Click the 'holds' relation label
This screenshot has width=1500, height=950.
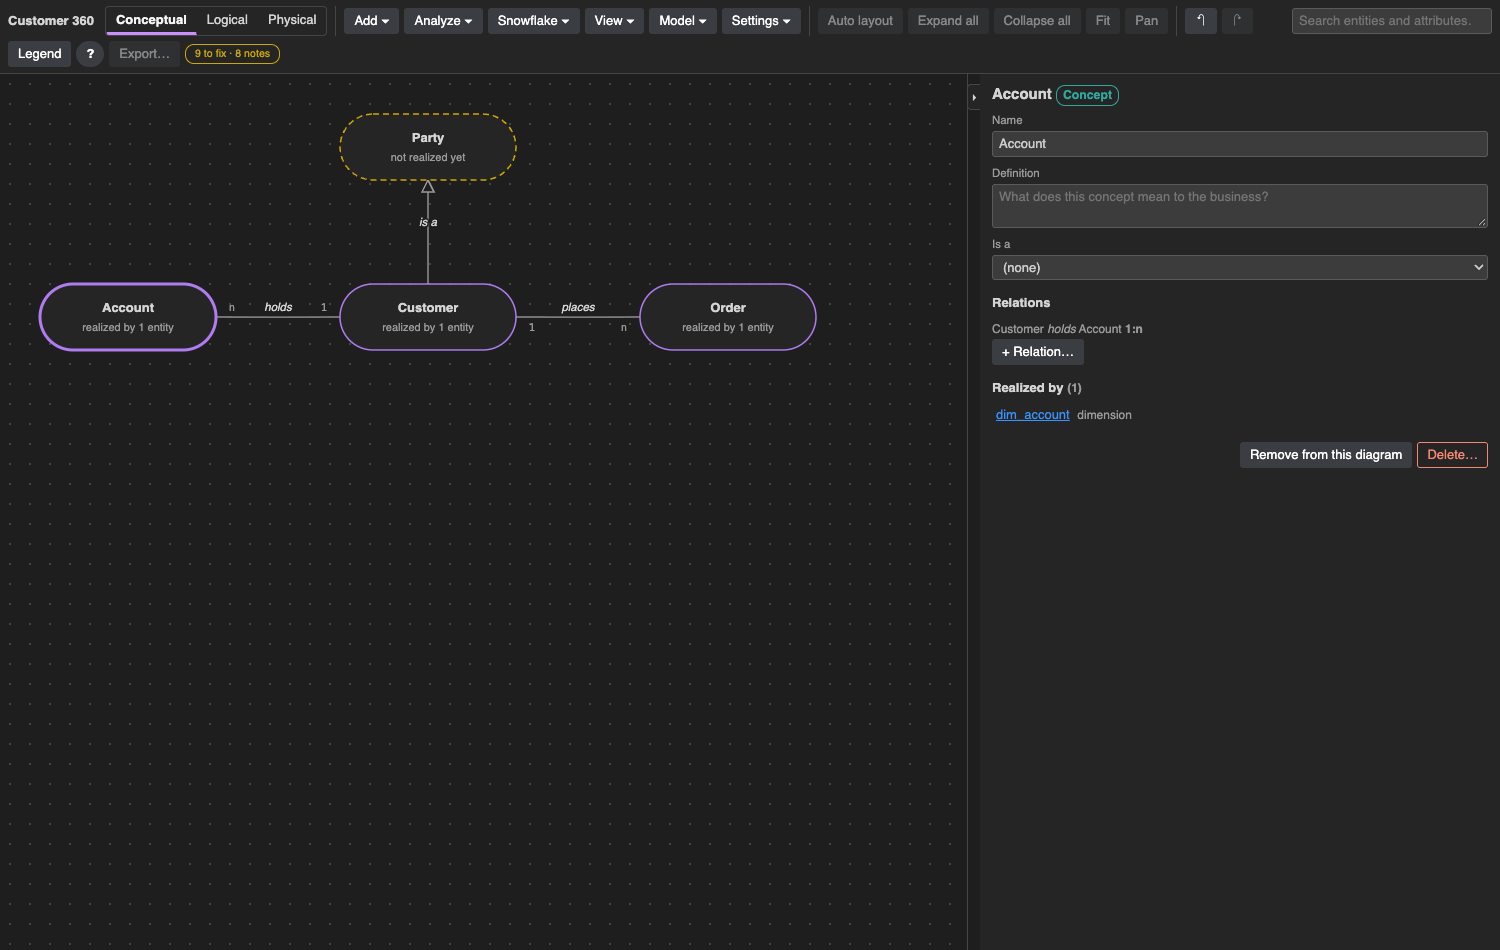pyautogui.click(x=278, y=307)
